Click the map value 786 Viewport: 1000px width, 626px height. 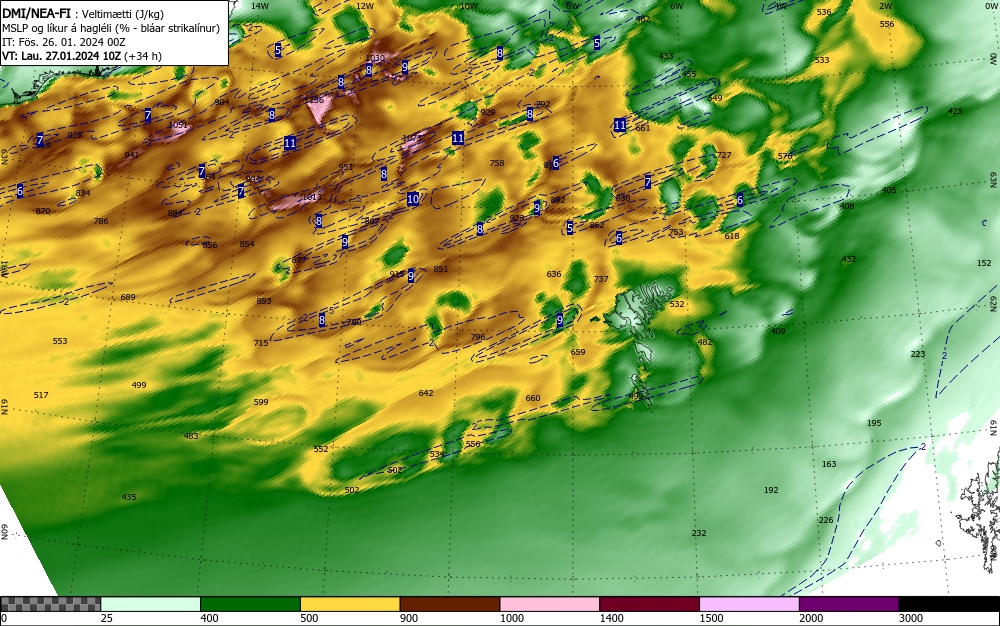click(x=101, y=221)
